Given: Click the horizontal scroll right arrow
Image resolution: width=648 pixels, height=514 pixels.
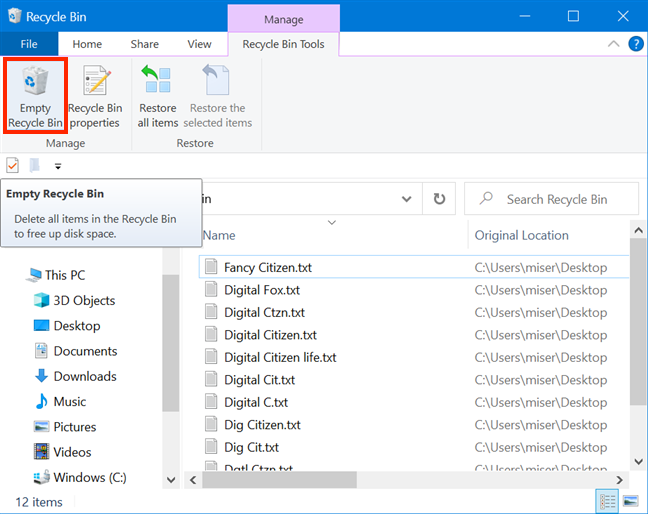Looking at the screenshot, I should (x=619, y=480).
